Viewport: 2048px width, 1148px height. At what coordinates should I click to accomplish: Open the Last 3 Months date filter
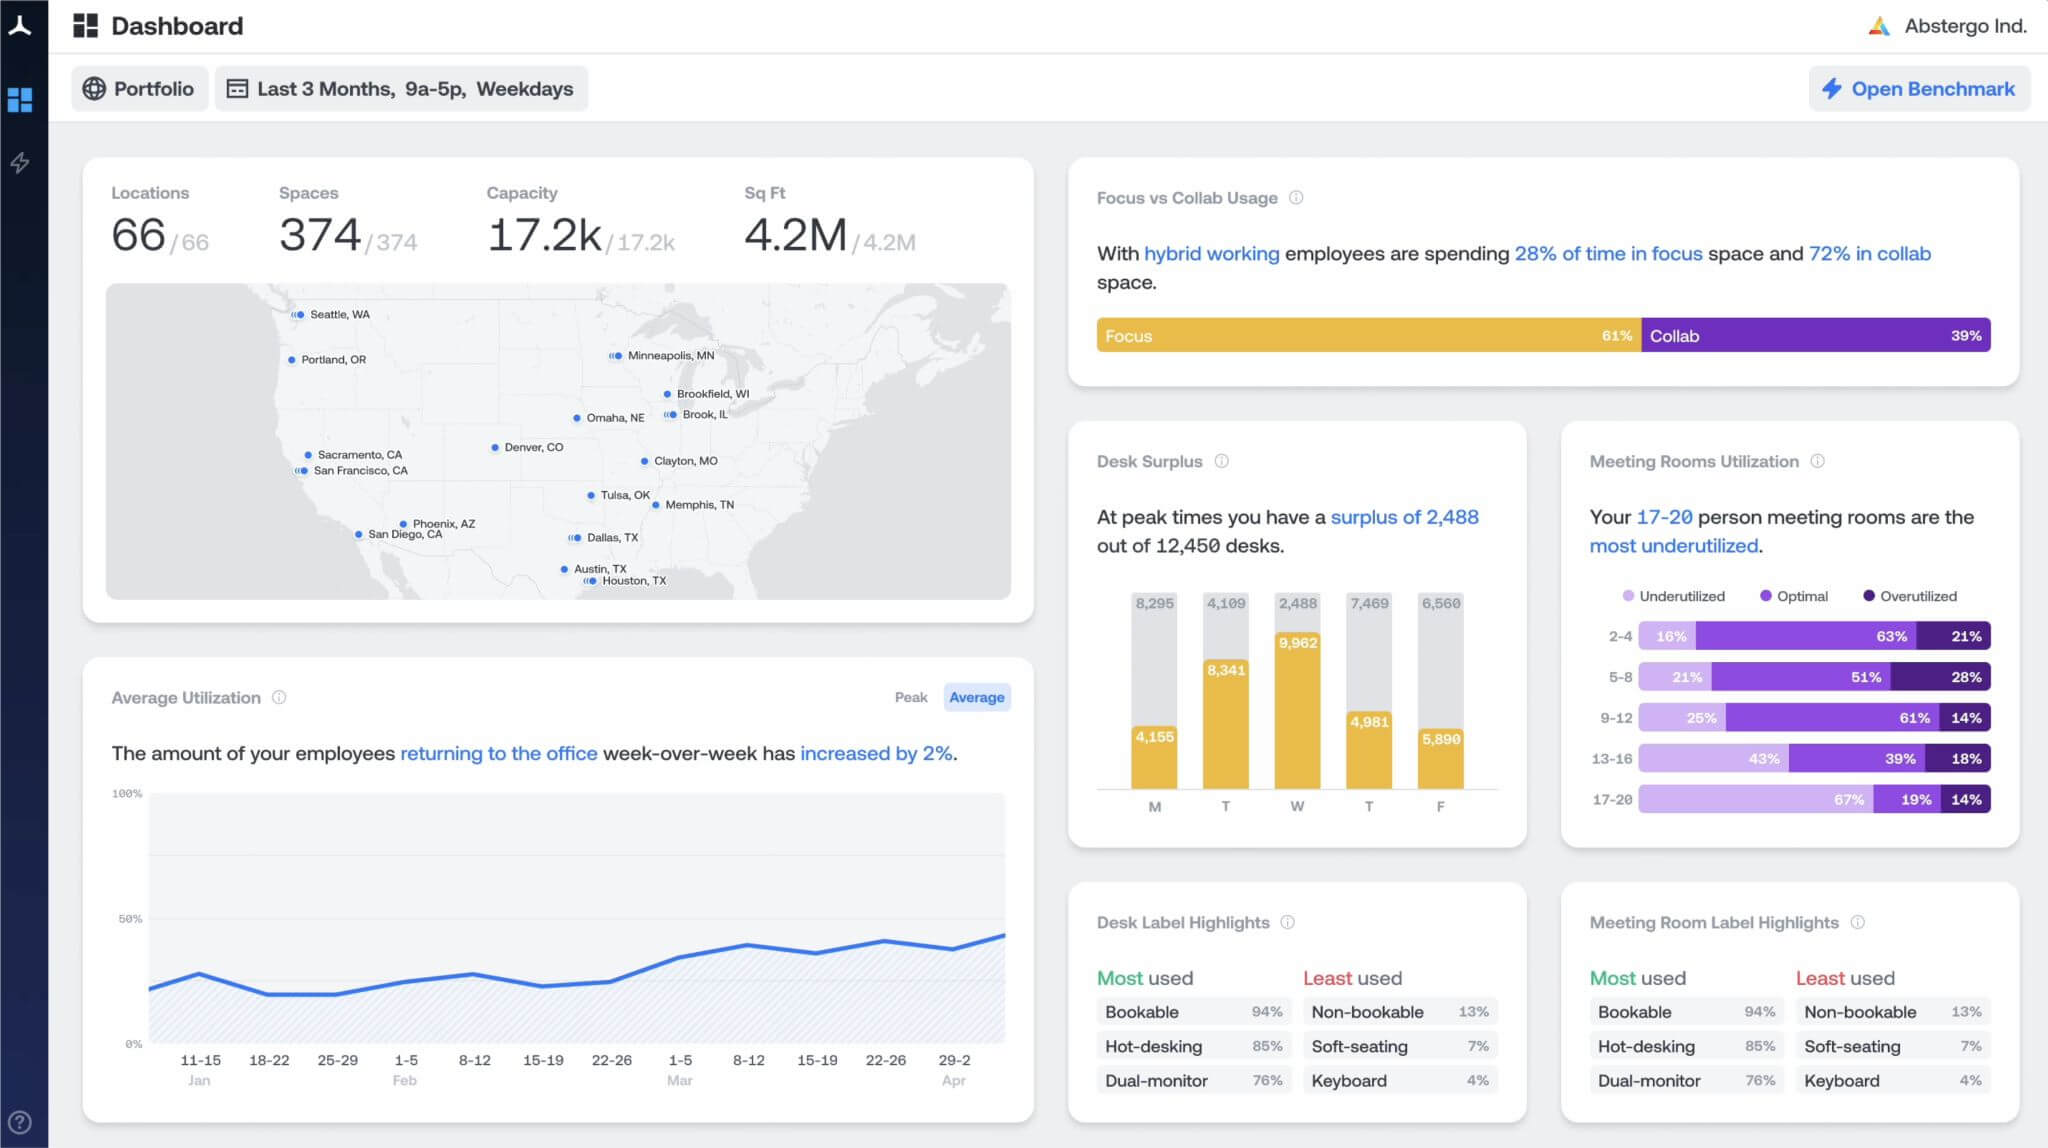coord(401,89)
